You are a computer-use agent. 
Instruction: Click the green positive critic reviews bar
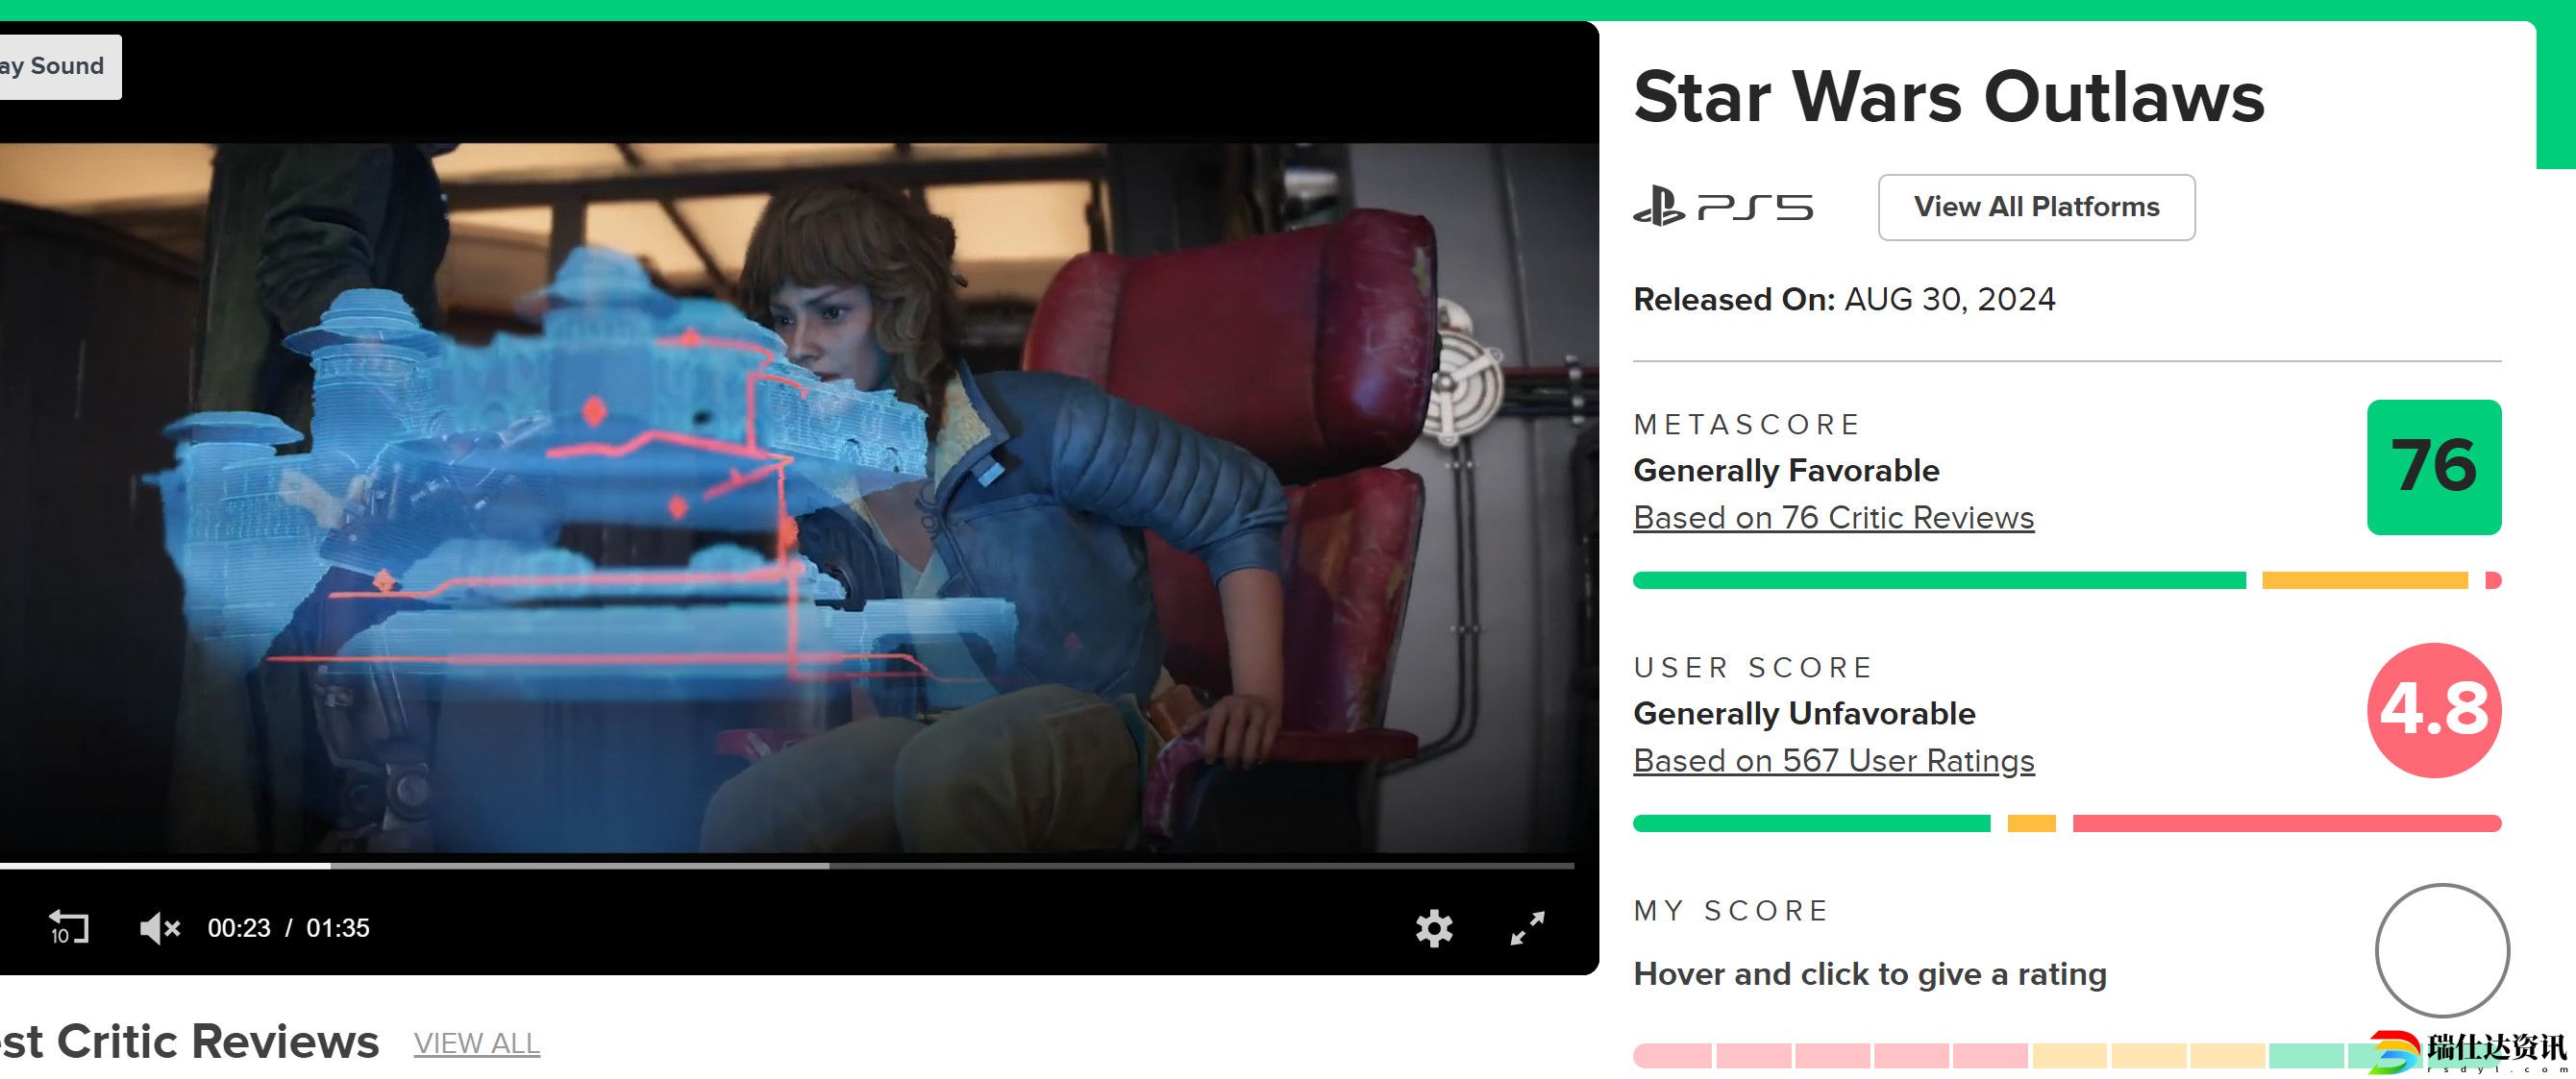pos(1939,580)
